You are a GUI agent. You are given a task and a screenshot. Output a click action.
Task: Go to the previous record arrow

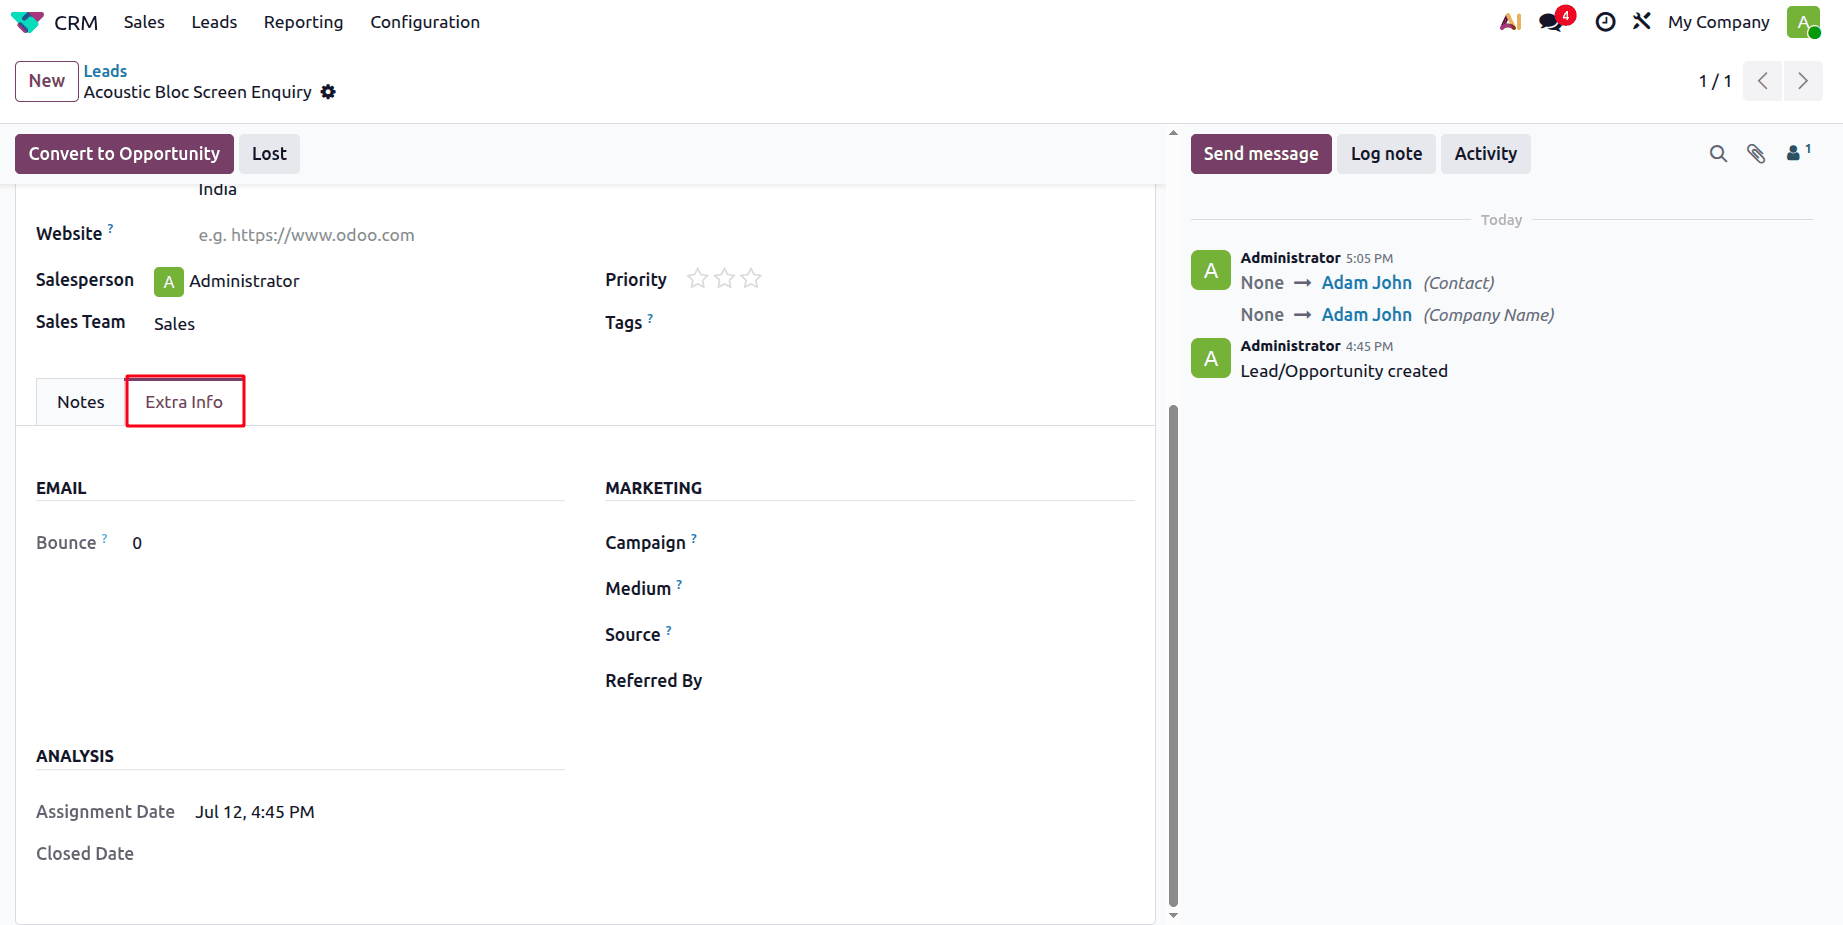pyautogui.click(x=1763, y=81)
